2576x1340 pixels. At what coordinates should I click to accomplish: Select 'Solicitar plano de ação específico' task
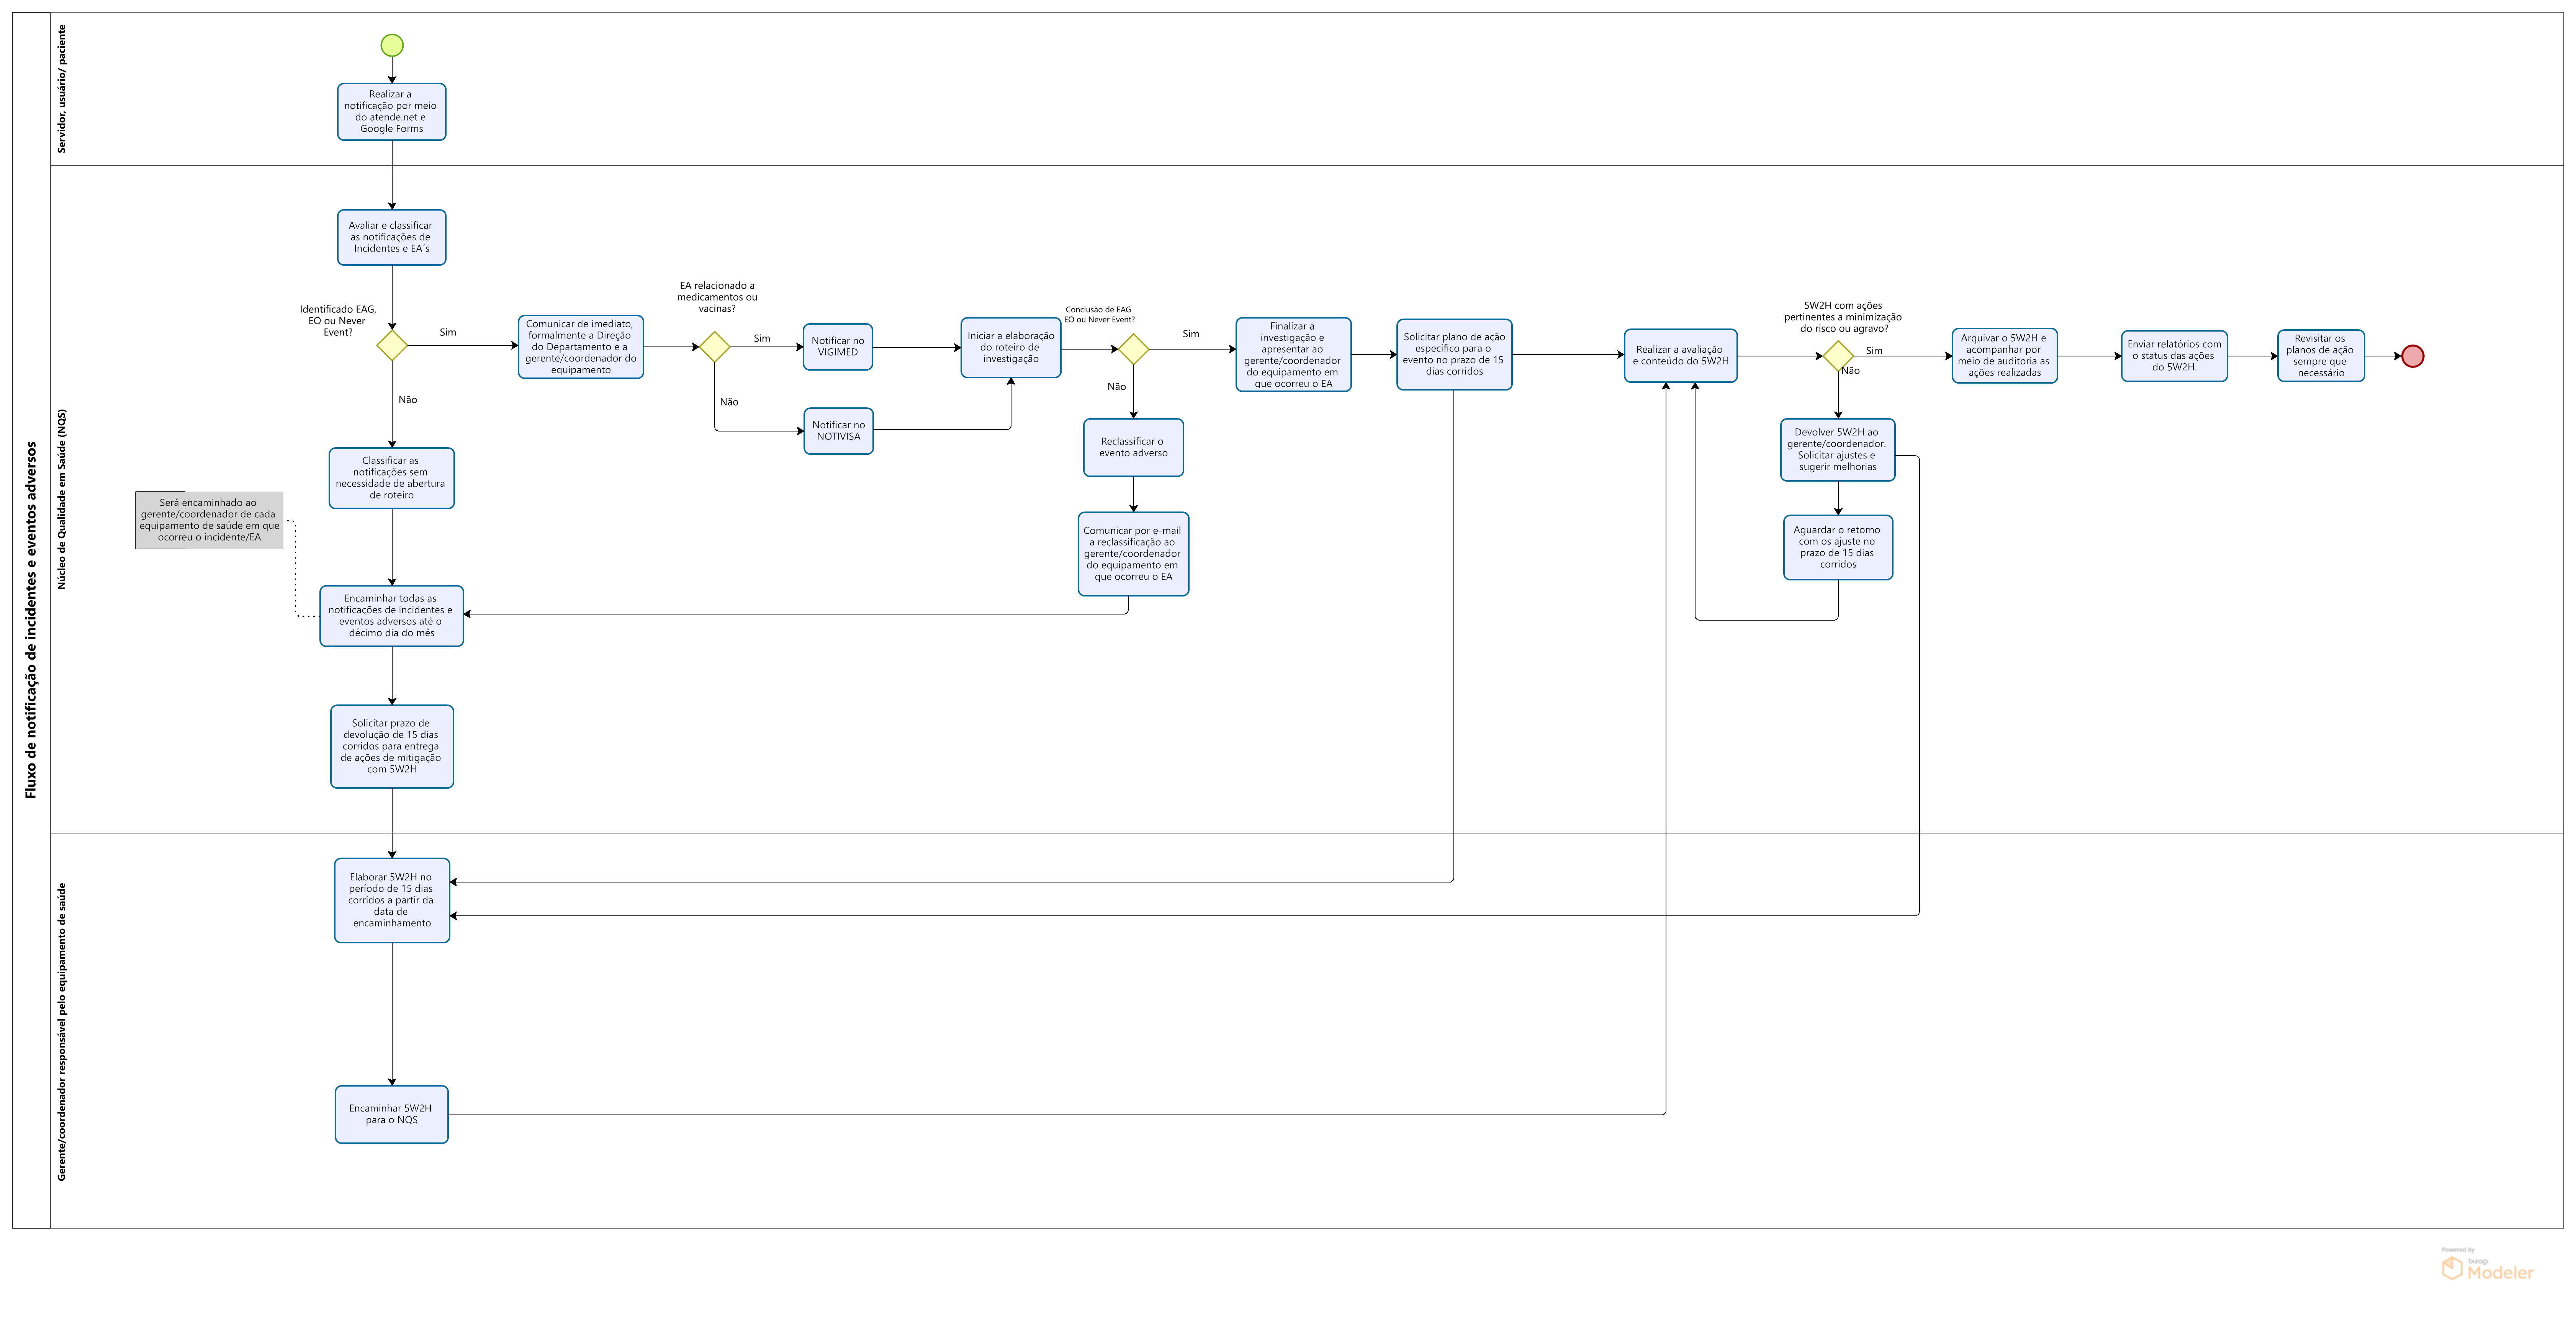click(1454, 354)
